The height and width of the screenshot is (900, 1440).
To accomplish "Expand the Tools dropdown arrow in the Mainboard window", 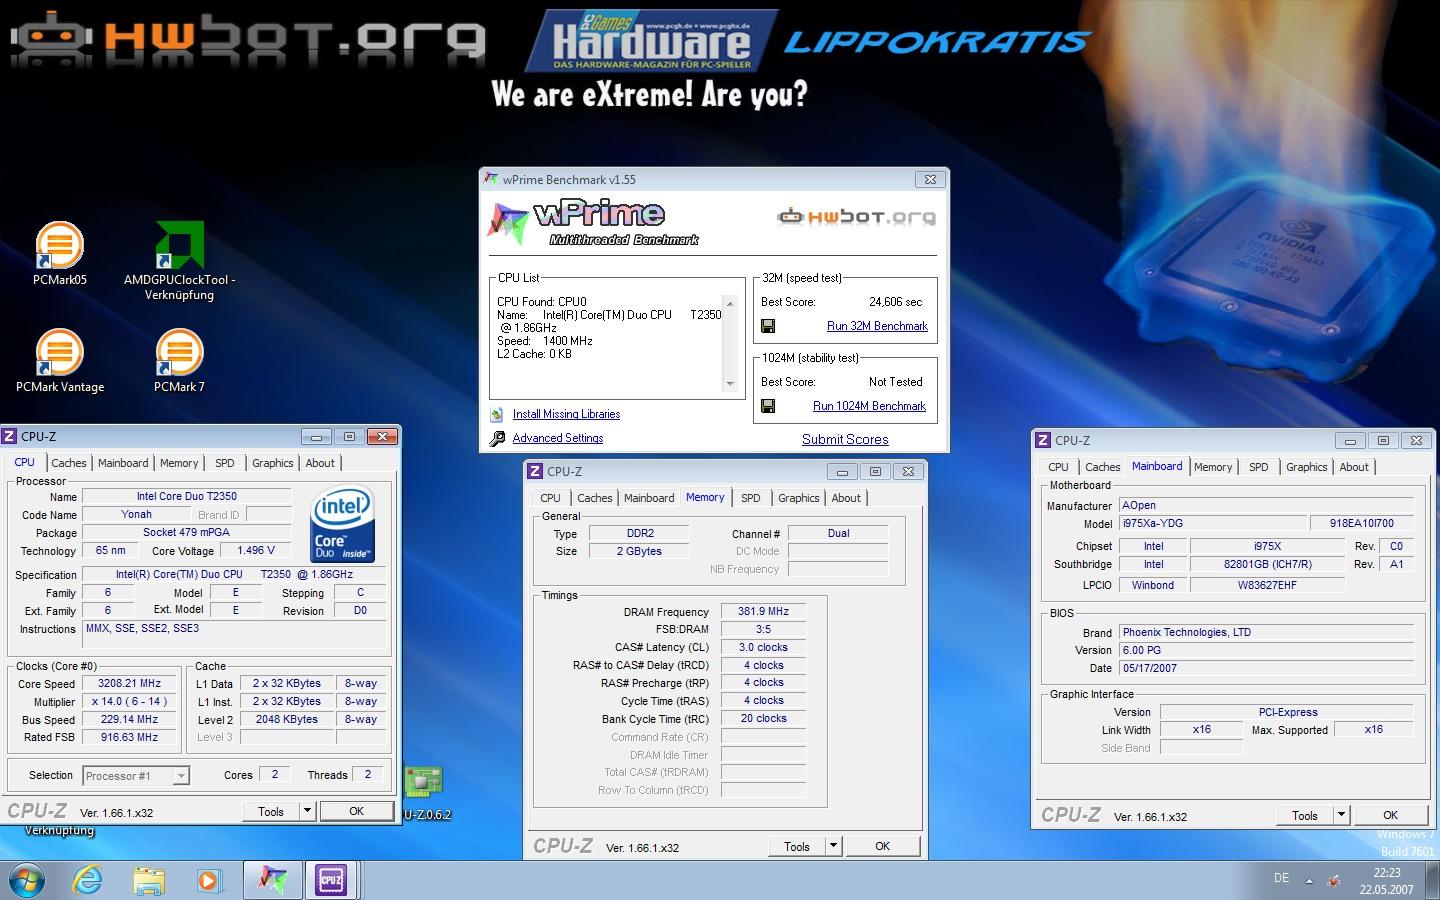I will pyautogui.click(x=1342, y=815).
